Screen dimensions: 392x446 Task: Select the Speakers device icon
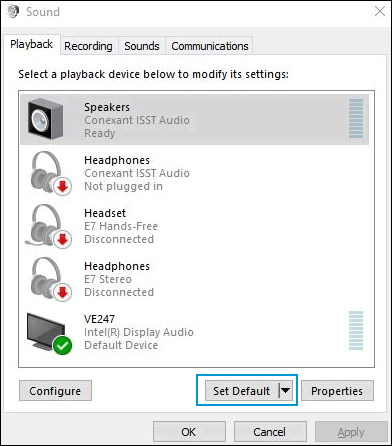(45, 119)
